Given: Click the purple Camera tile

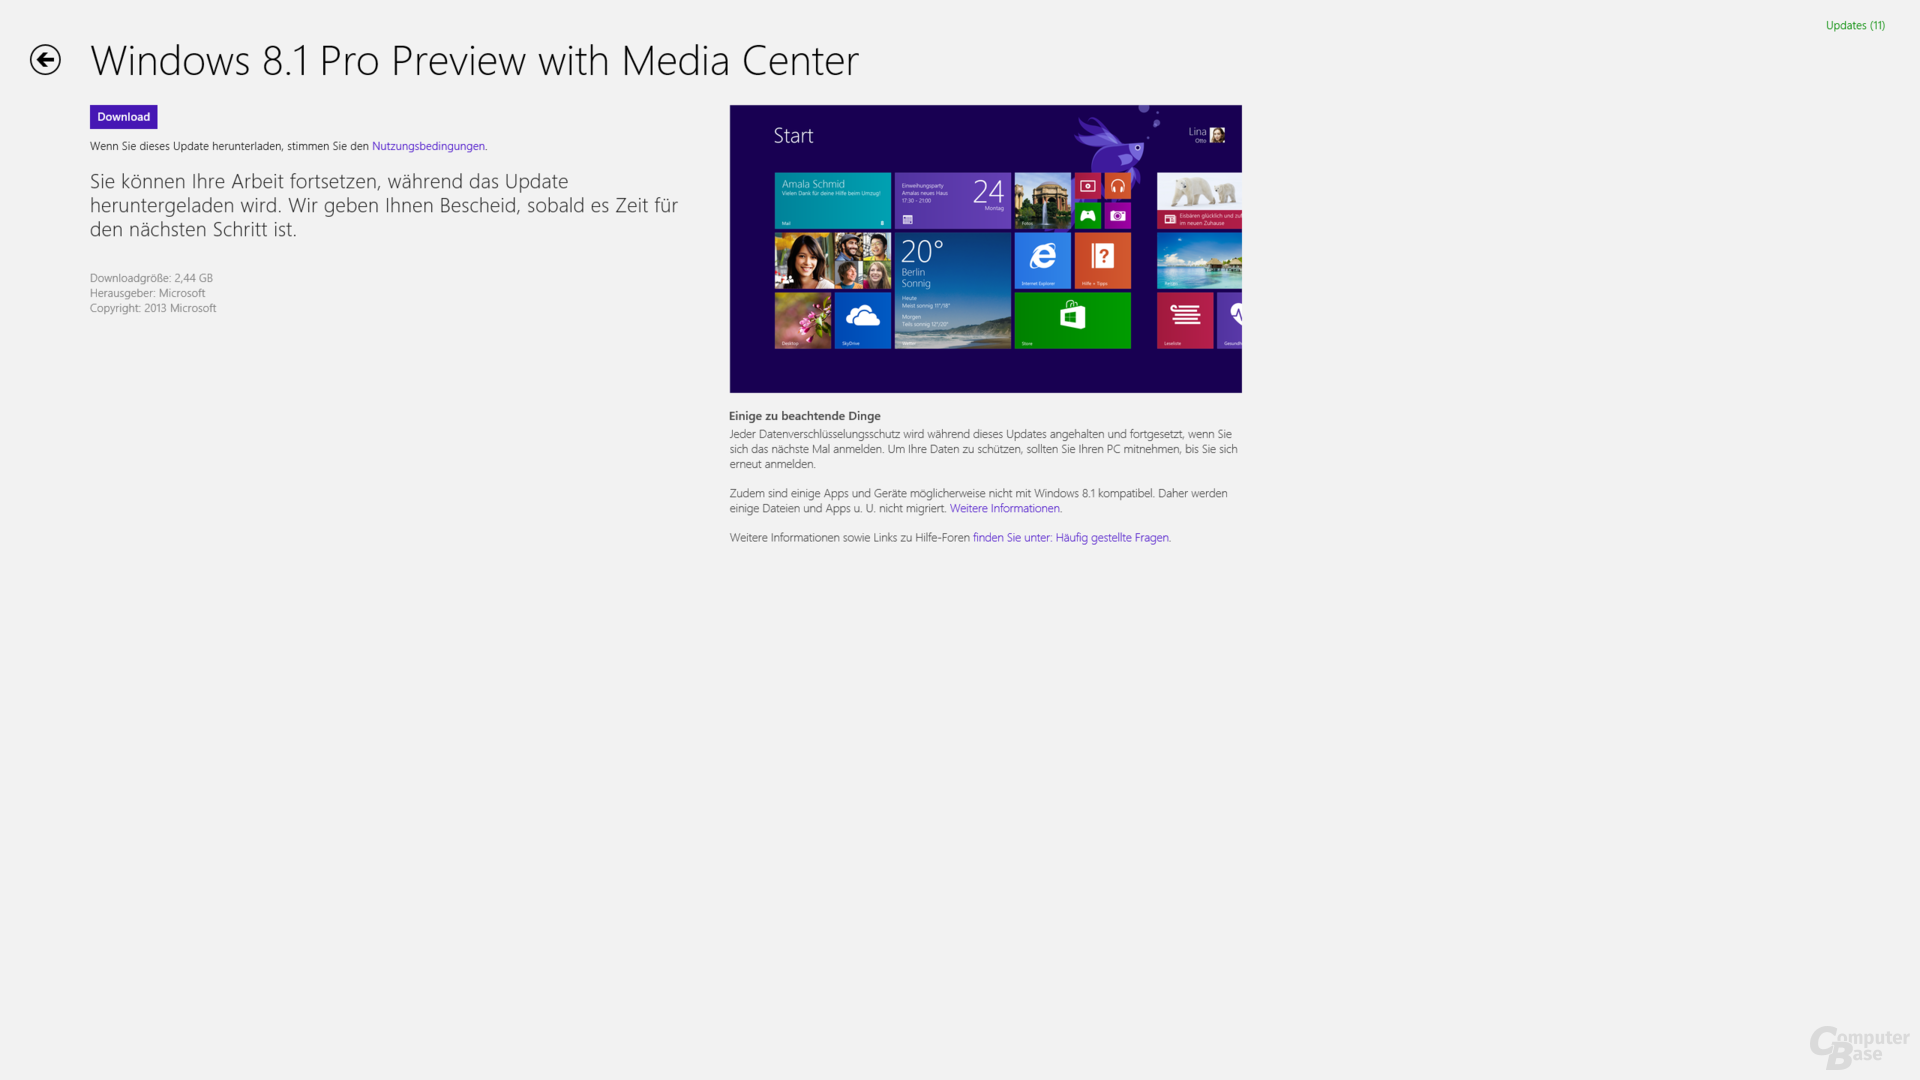Looking at the screenshot, I should 1117,216.
